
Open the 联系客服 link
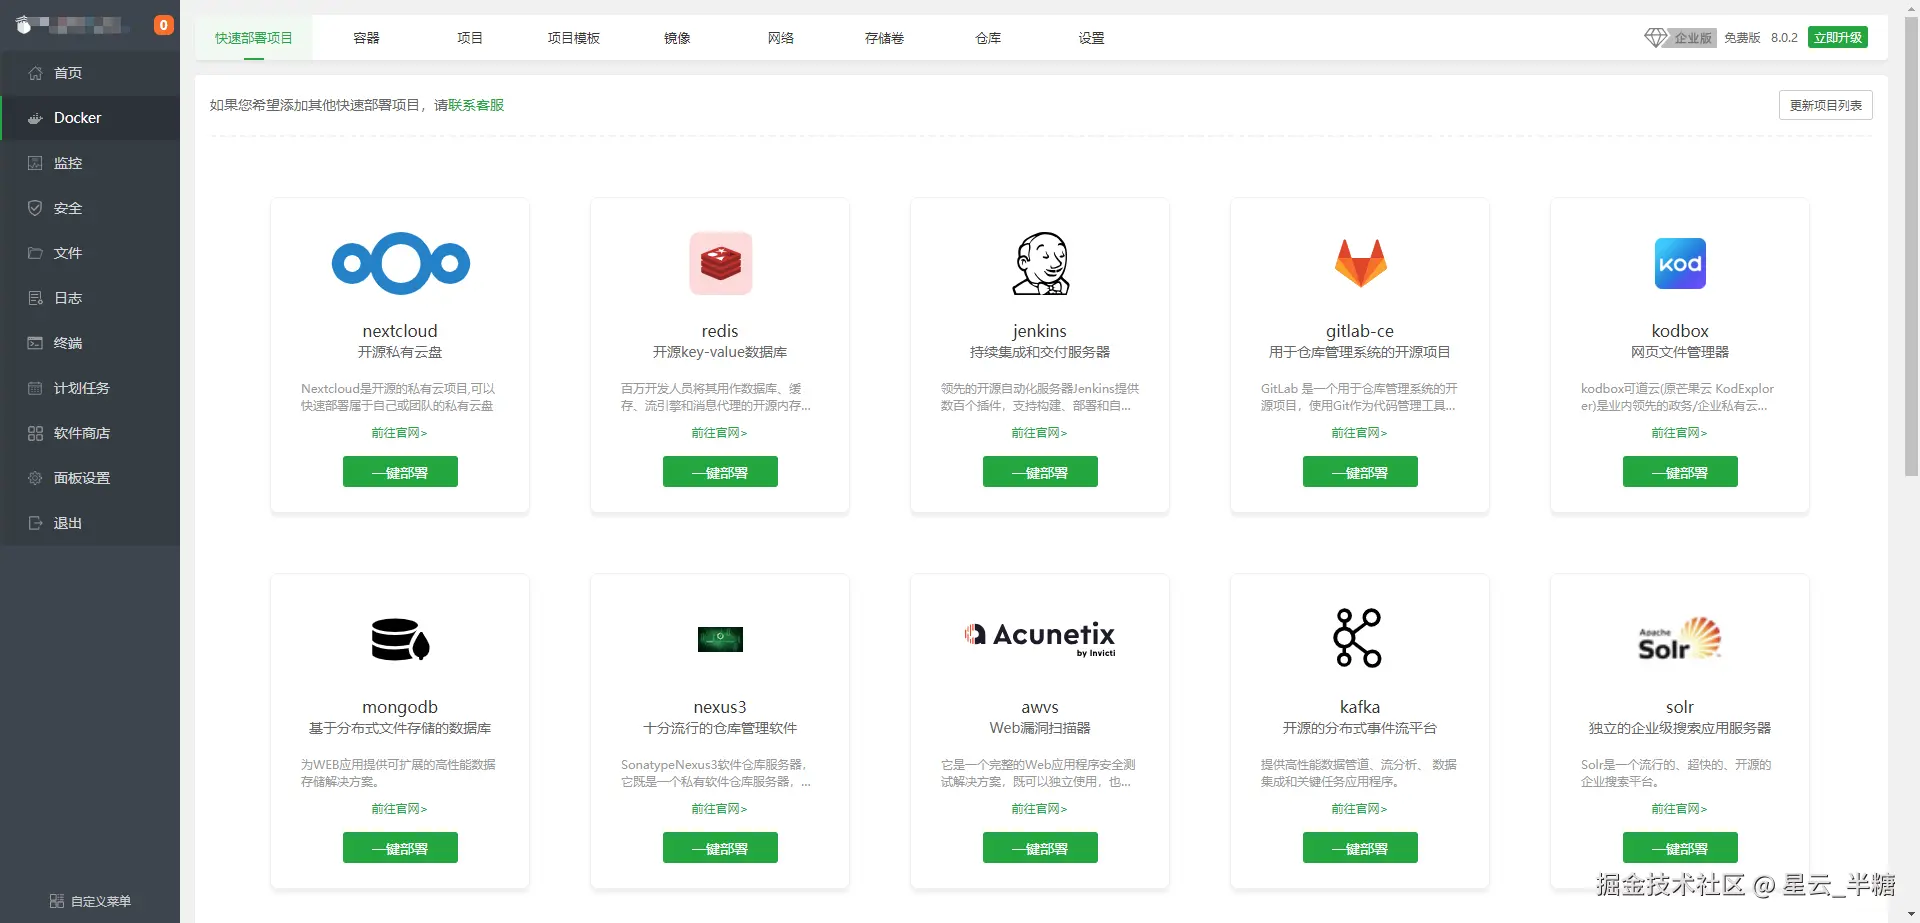coord(476,105)
